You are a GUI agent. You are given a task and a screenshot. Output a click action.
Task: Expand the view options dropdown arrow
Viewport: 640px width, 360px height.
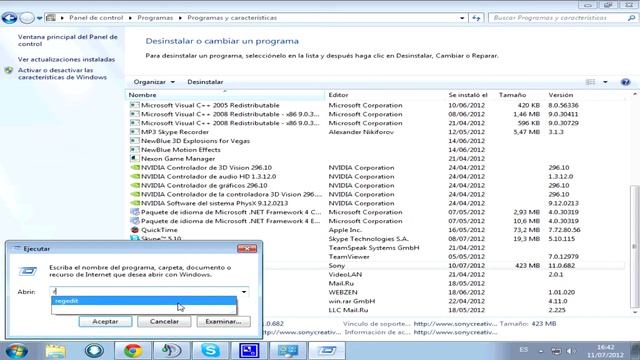tap(605, 82)
